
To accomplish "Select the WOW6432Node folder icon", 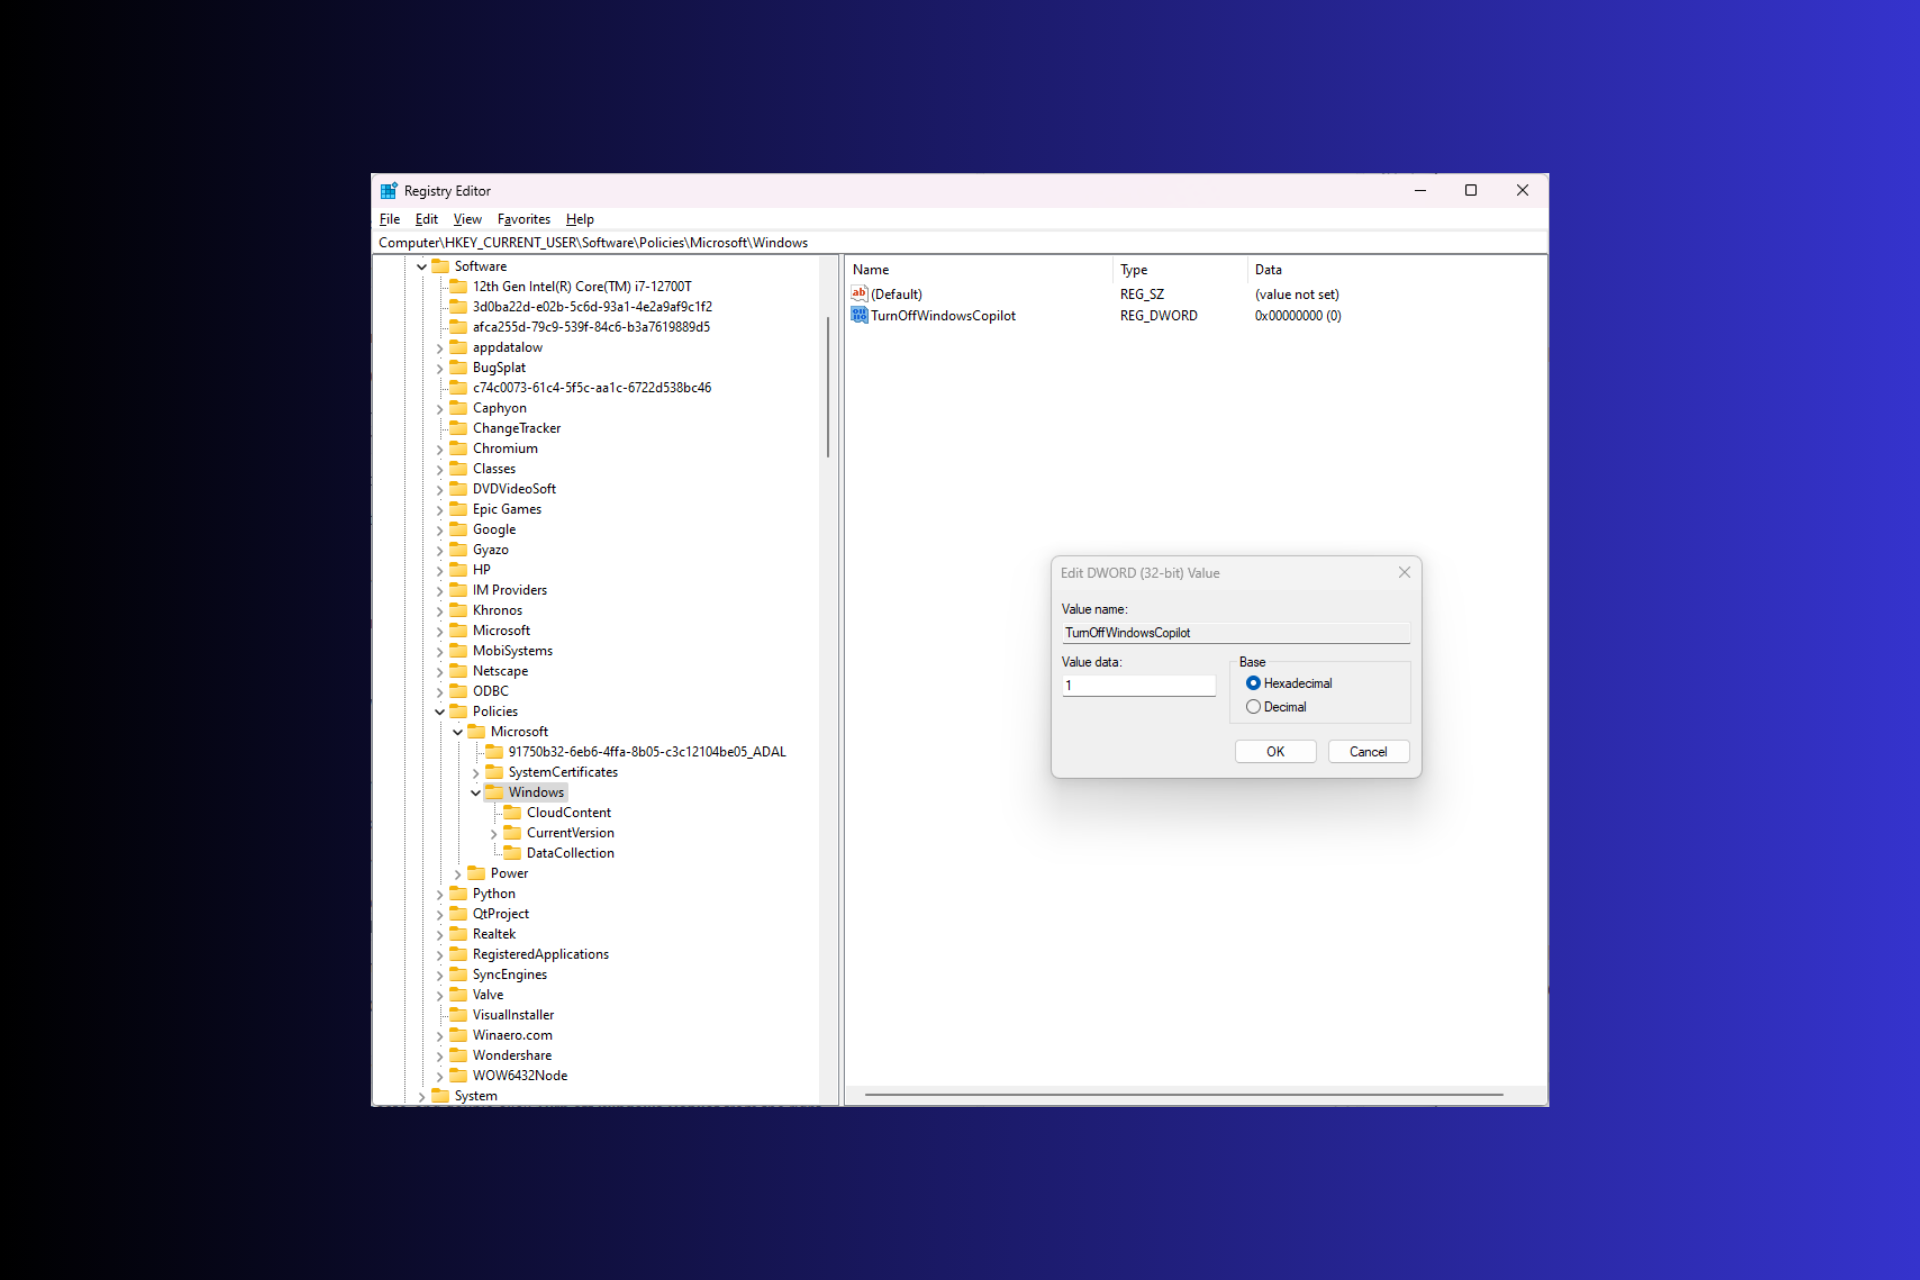I will (x=459, y=1075).
